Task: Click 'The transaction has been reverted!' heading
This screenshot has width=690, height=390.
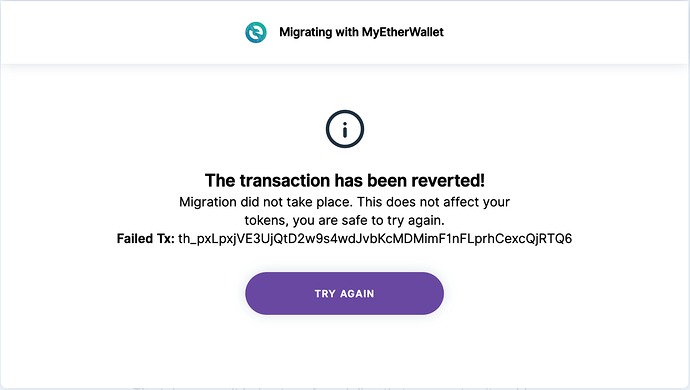Action: tap(345, 180)
